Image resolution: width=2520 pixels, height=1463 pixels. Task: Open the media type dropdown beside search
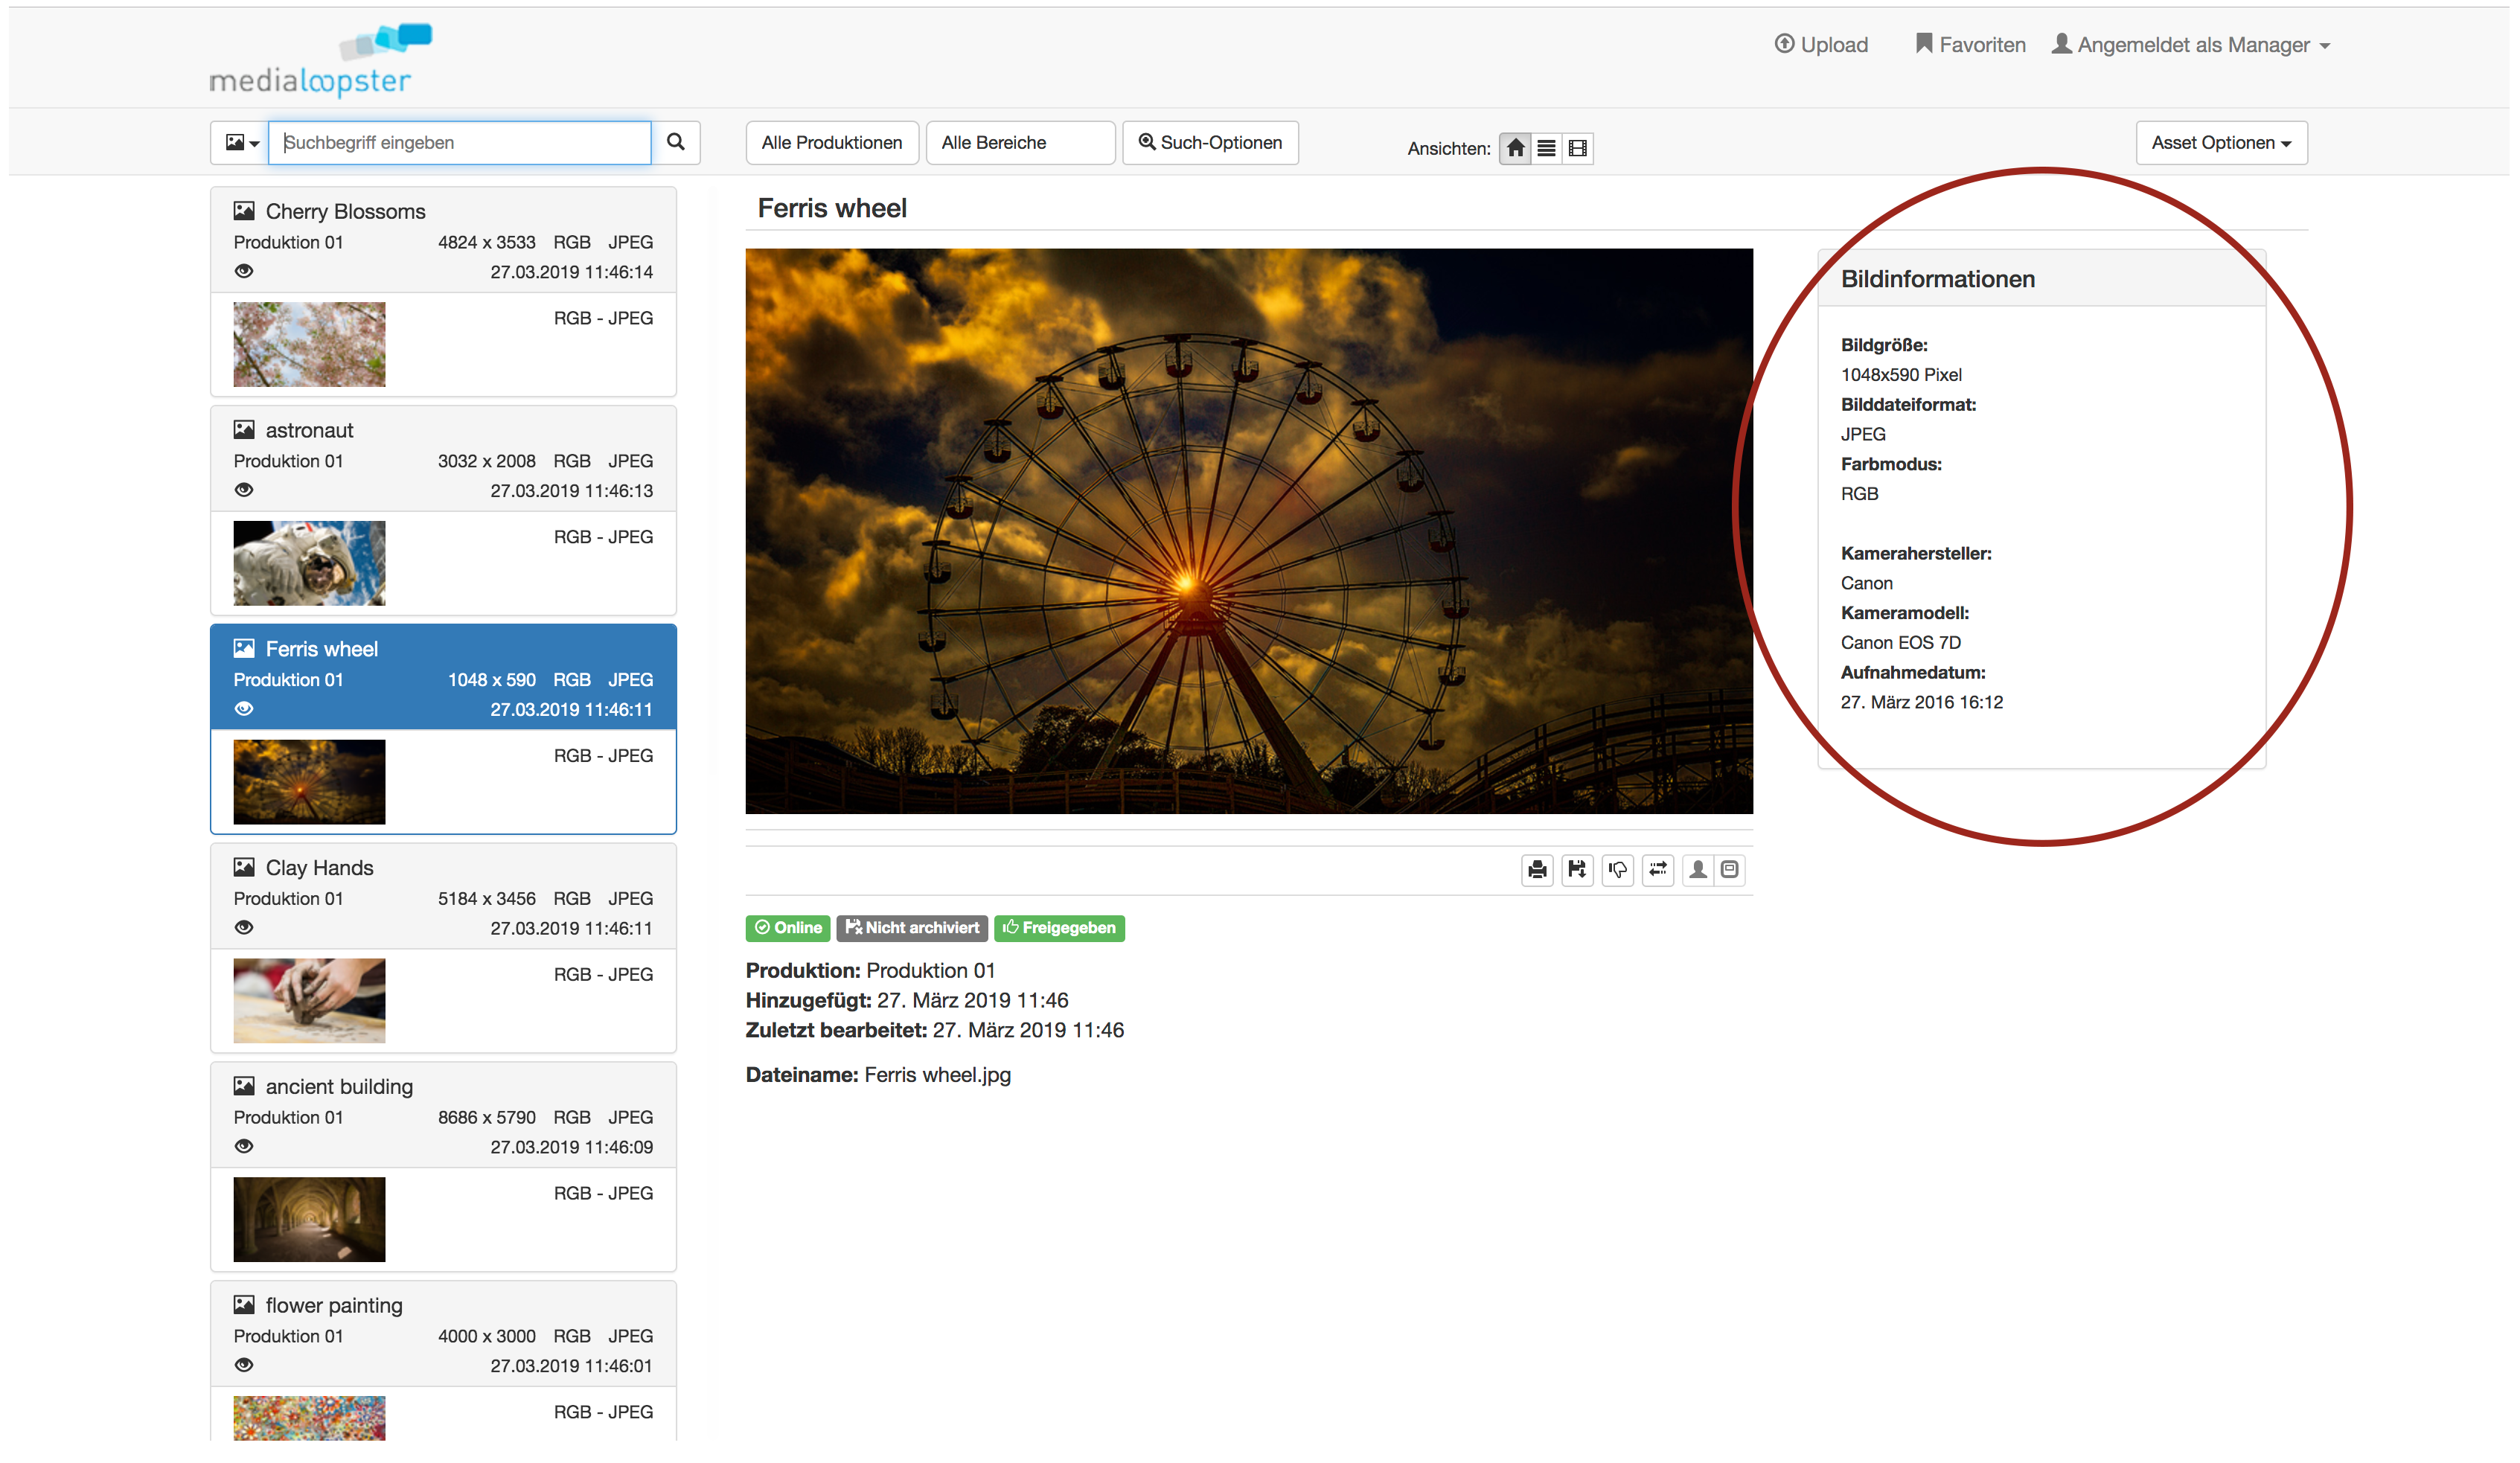pyautogui.click(x=241, y=142)
